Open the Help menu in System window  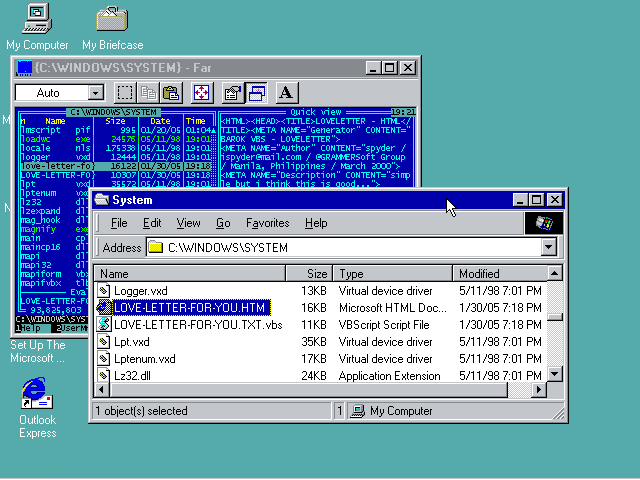pyautogui.click(x=316, y=223)
